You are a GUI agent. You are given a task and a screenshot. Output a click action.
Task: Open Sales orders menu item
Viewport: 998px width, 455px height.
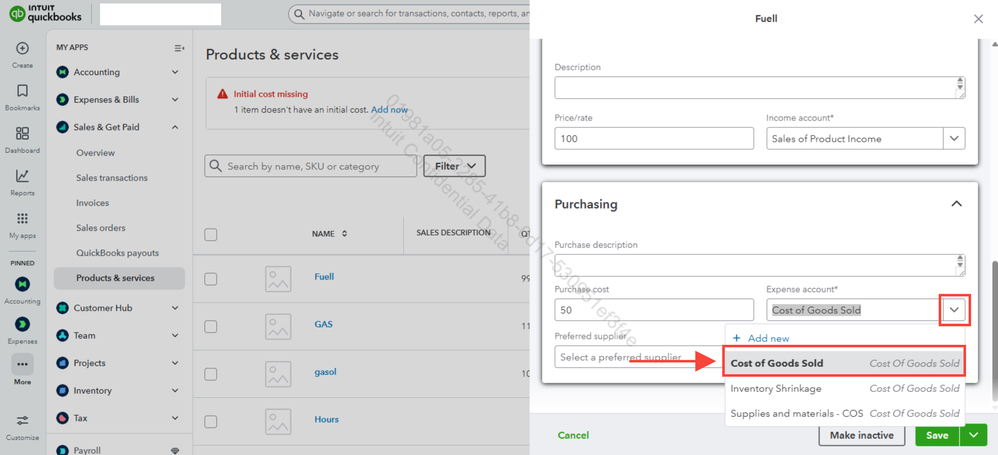[101, 228]
